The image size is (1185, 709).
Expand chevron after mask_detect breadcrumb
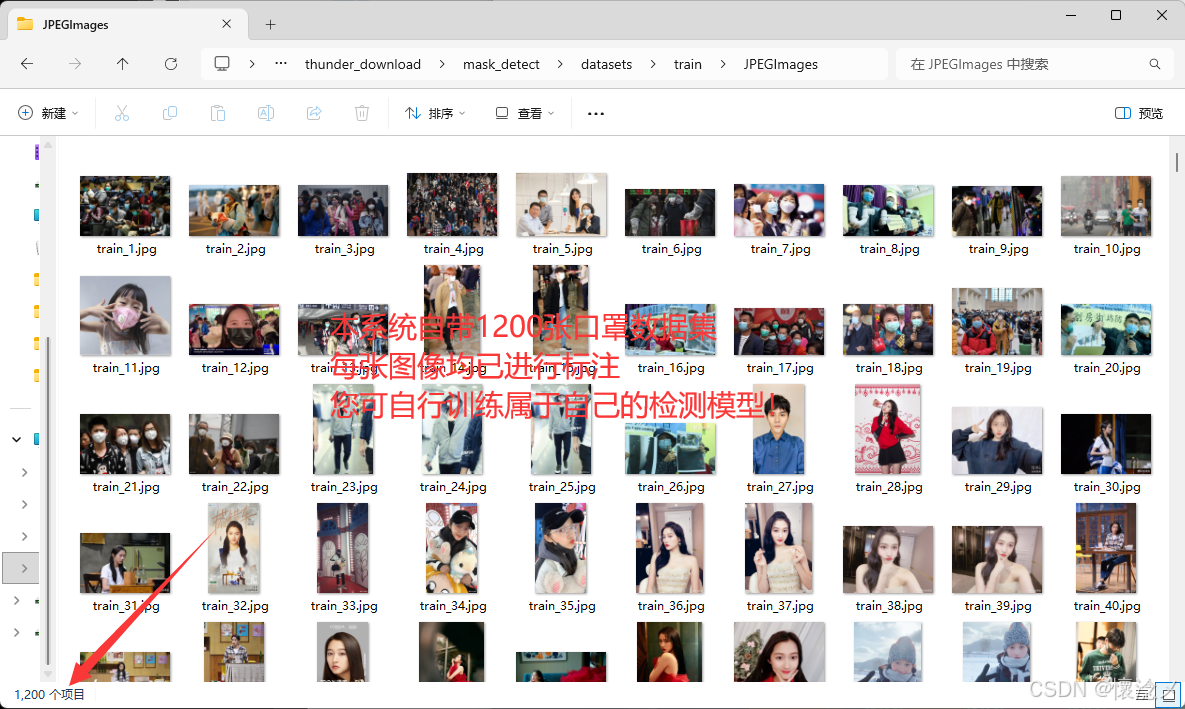pyautogui.click(x=560, y=64)
